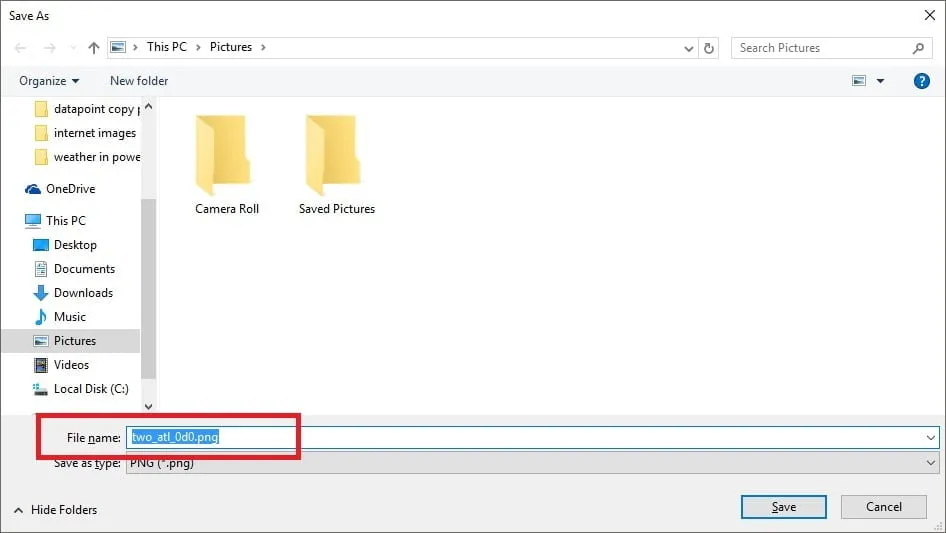
Task: Go back with the Back arrow
Action: point(20,48)
